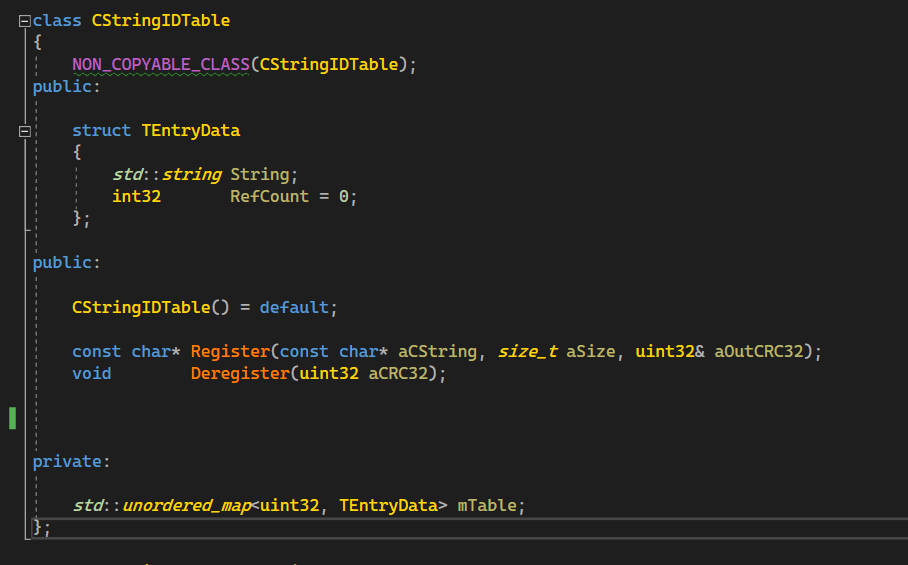The width and height of the screenshot is (908, 565).
Task: Click the class name after the class keyword
Action: tap(160, 20)
